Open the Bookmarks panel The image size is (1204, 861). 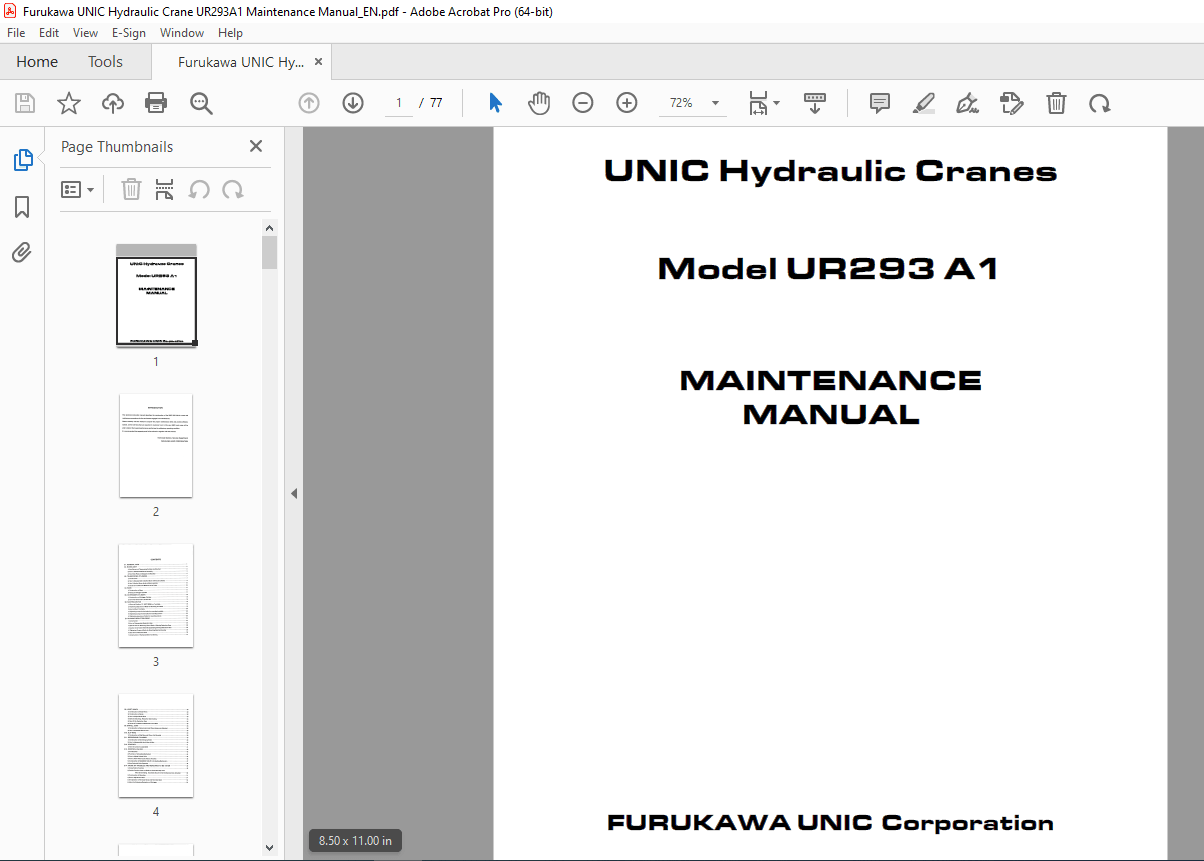pyautogui.click(x=22, y=207)
